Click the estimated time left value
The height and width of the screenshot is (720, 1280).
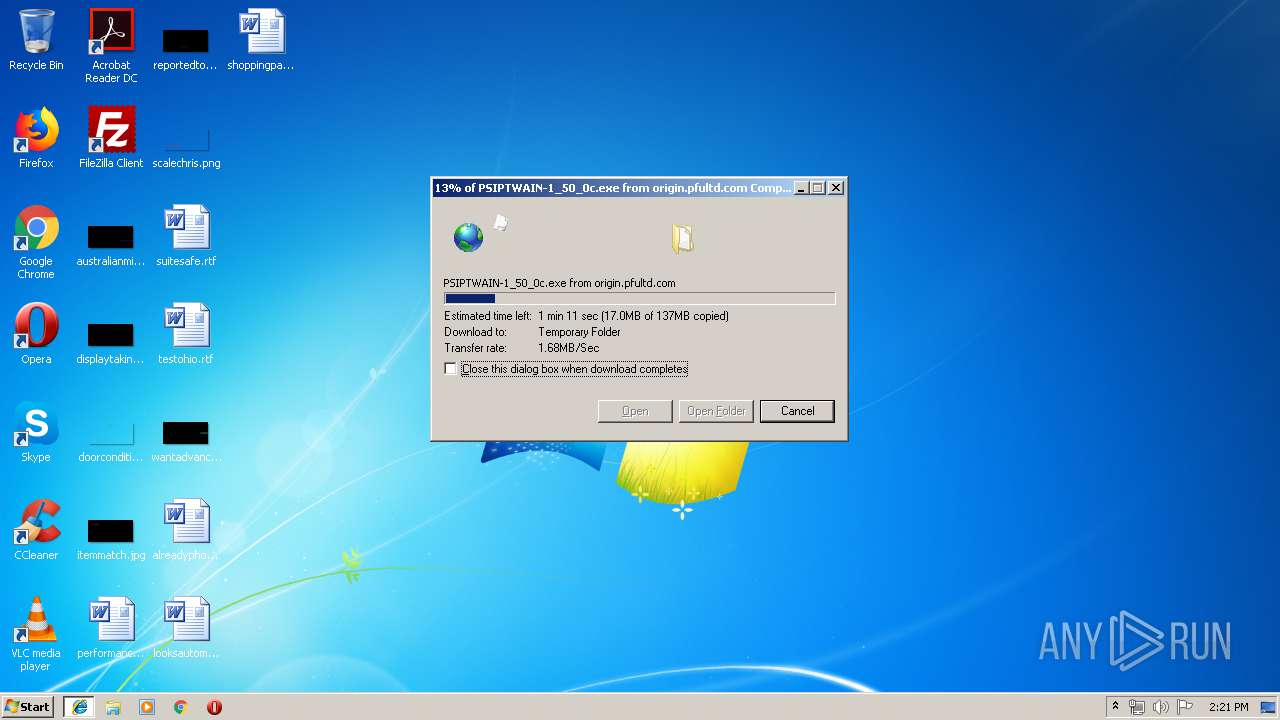point(633,316)
